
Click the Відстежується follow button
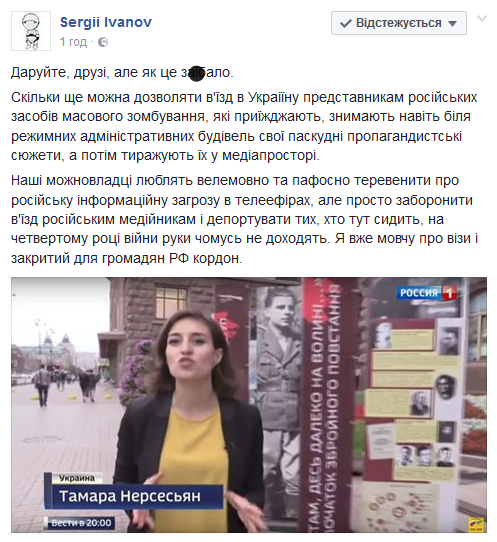click(x=399, y=23)
